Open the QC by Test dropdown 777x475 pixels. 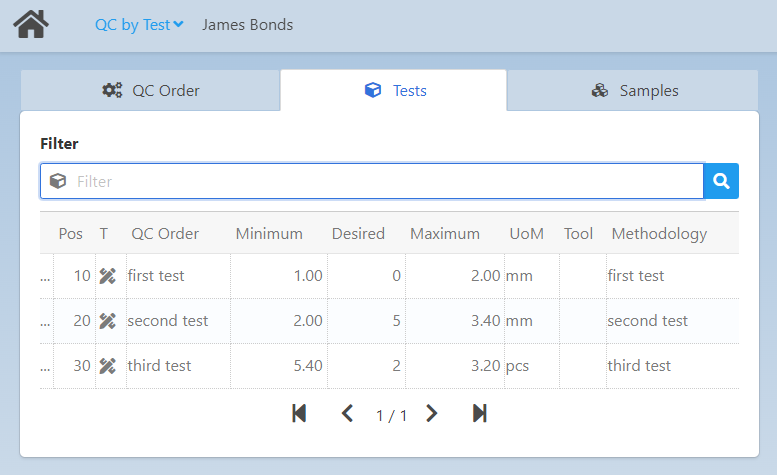point(138,25)
